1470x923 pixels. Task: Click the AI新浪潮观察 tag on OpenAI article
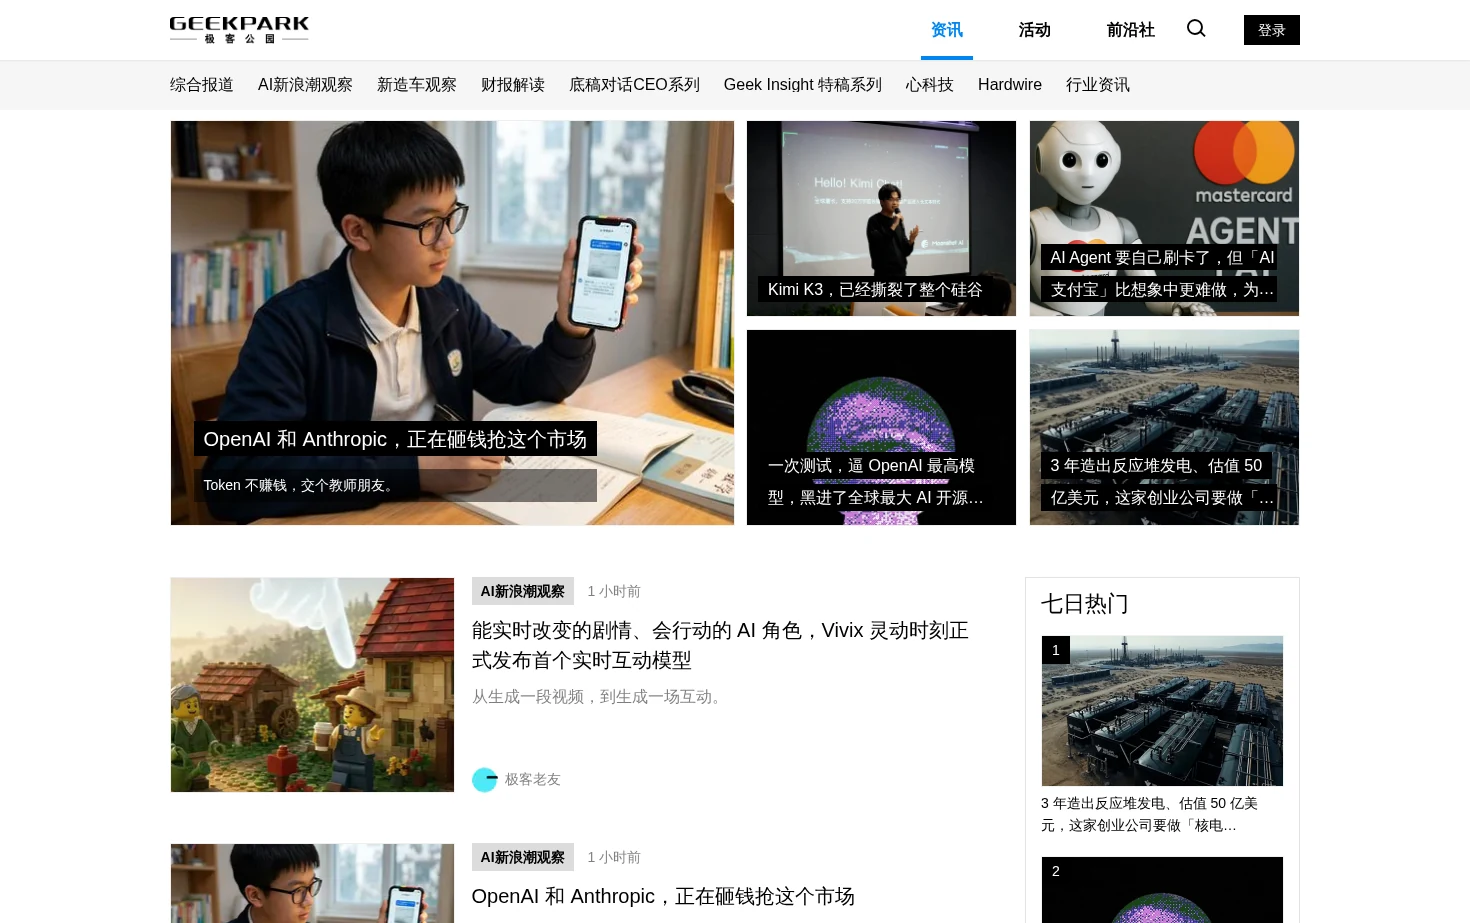523,857
